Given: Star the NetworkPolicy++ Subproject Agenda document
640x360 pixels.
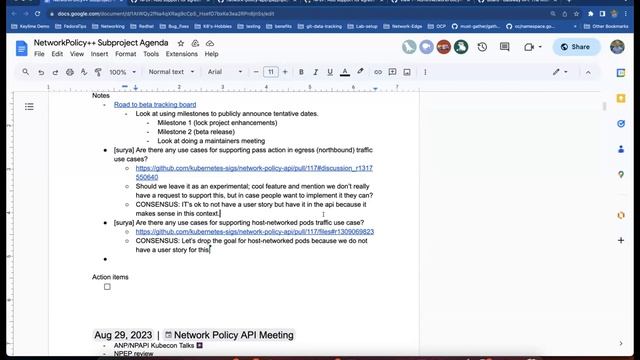Looking at the screenshot, I should (x=181, y=43).
